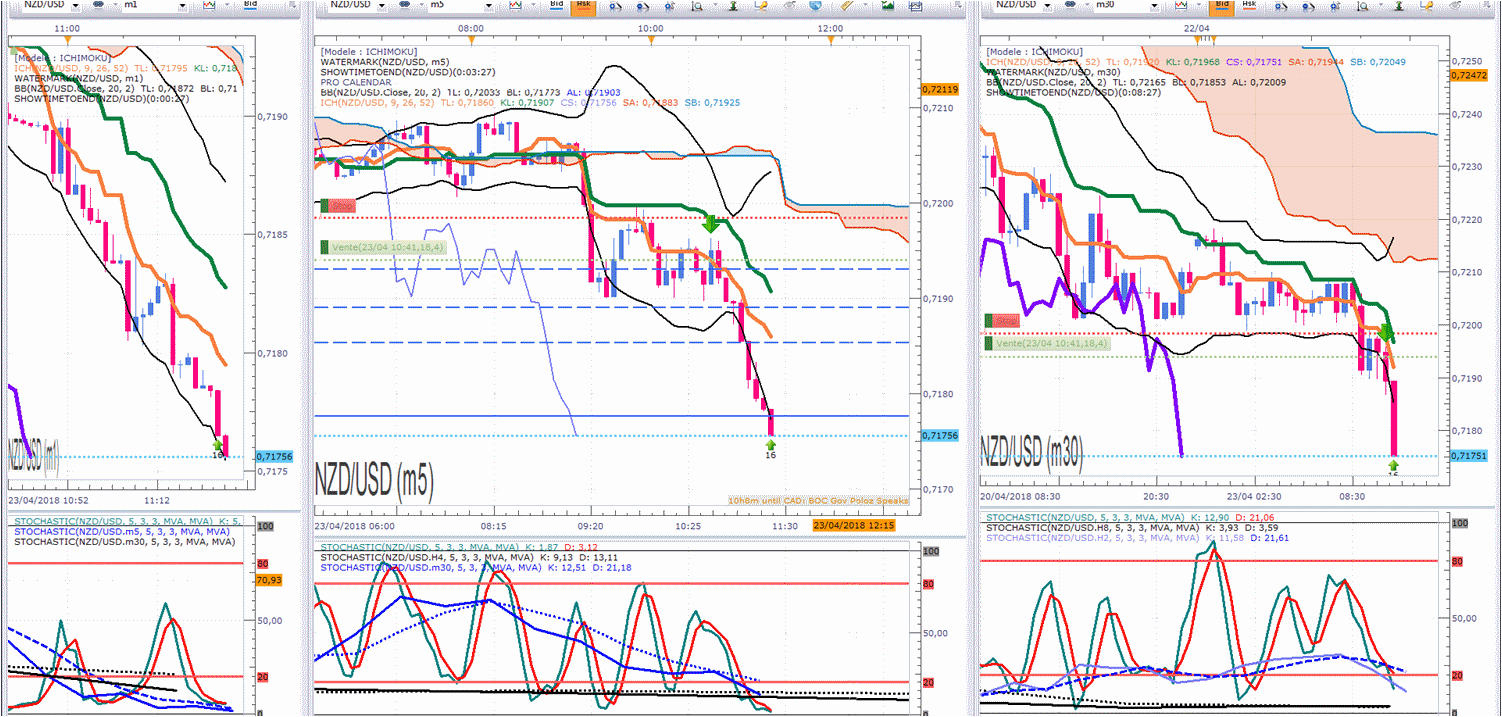This screenshot has height=717, width=1502.
Task: Expand the link icon arrow in m30 toolbar
Action: [1088, 5]
